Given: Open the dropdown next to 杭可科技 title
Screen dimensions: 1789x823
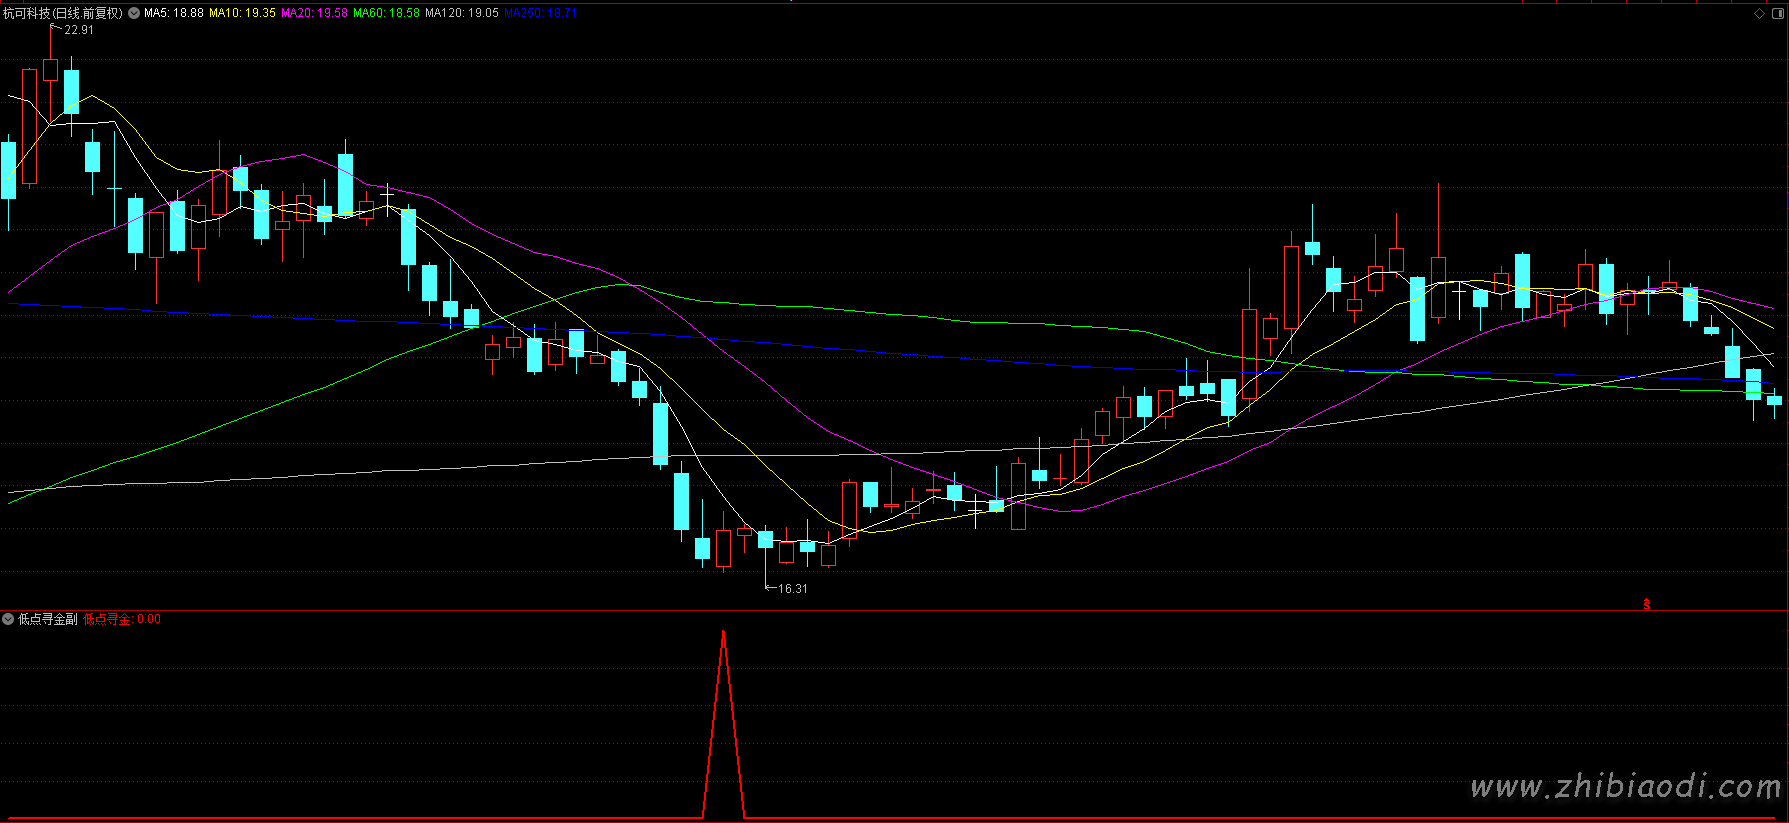Looking at the screenshot, I should [x=134, y=14].
